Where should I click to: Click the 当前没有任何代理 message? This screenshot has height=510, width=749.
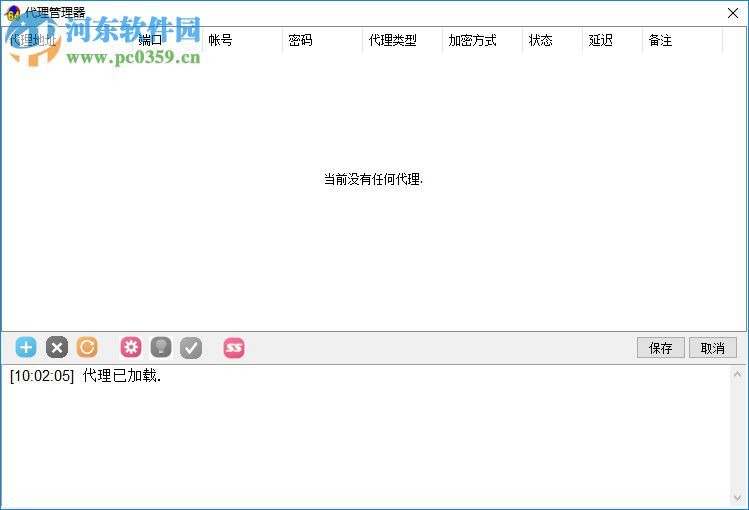coord(374,180)
